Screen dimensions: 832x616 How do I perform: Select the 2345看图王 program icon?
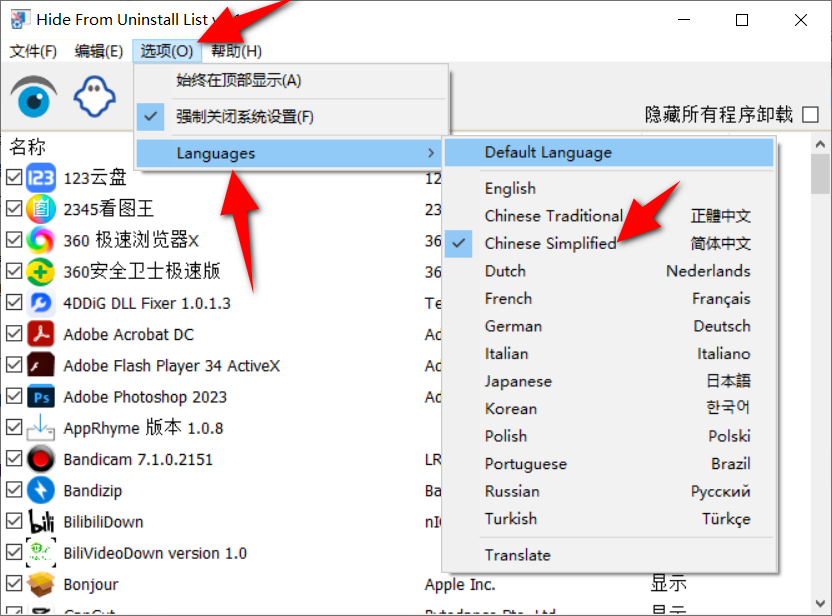click(x=41, y=209)
